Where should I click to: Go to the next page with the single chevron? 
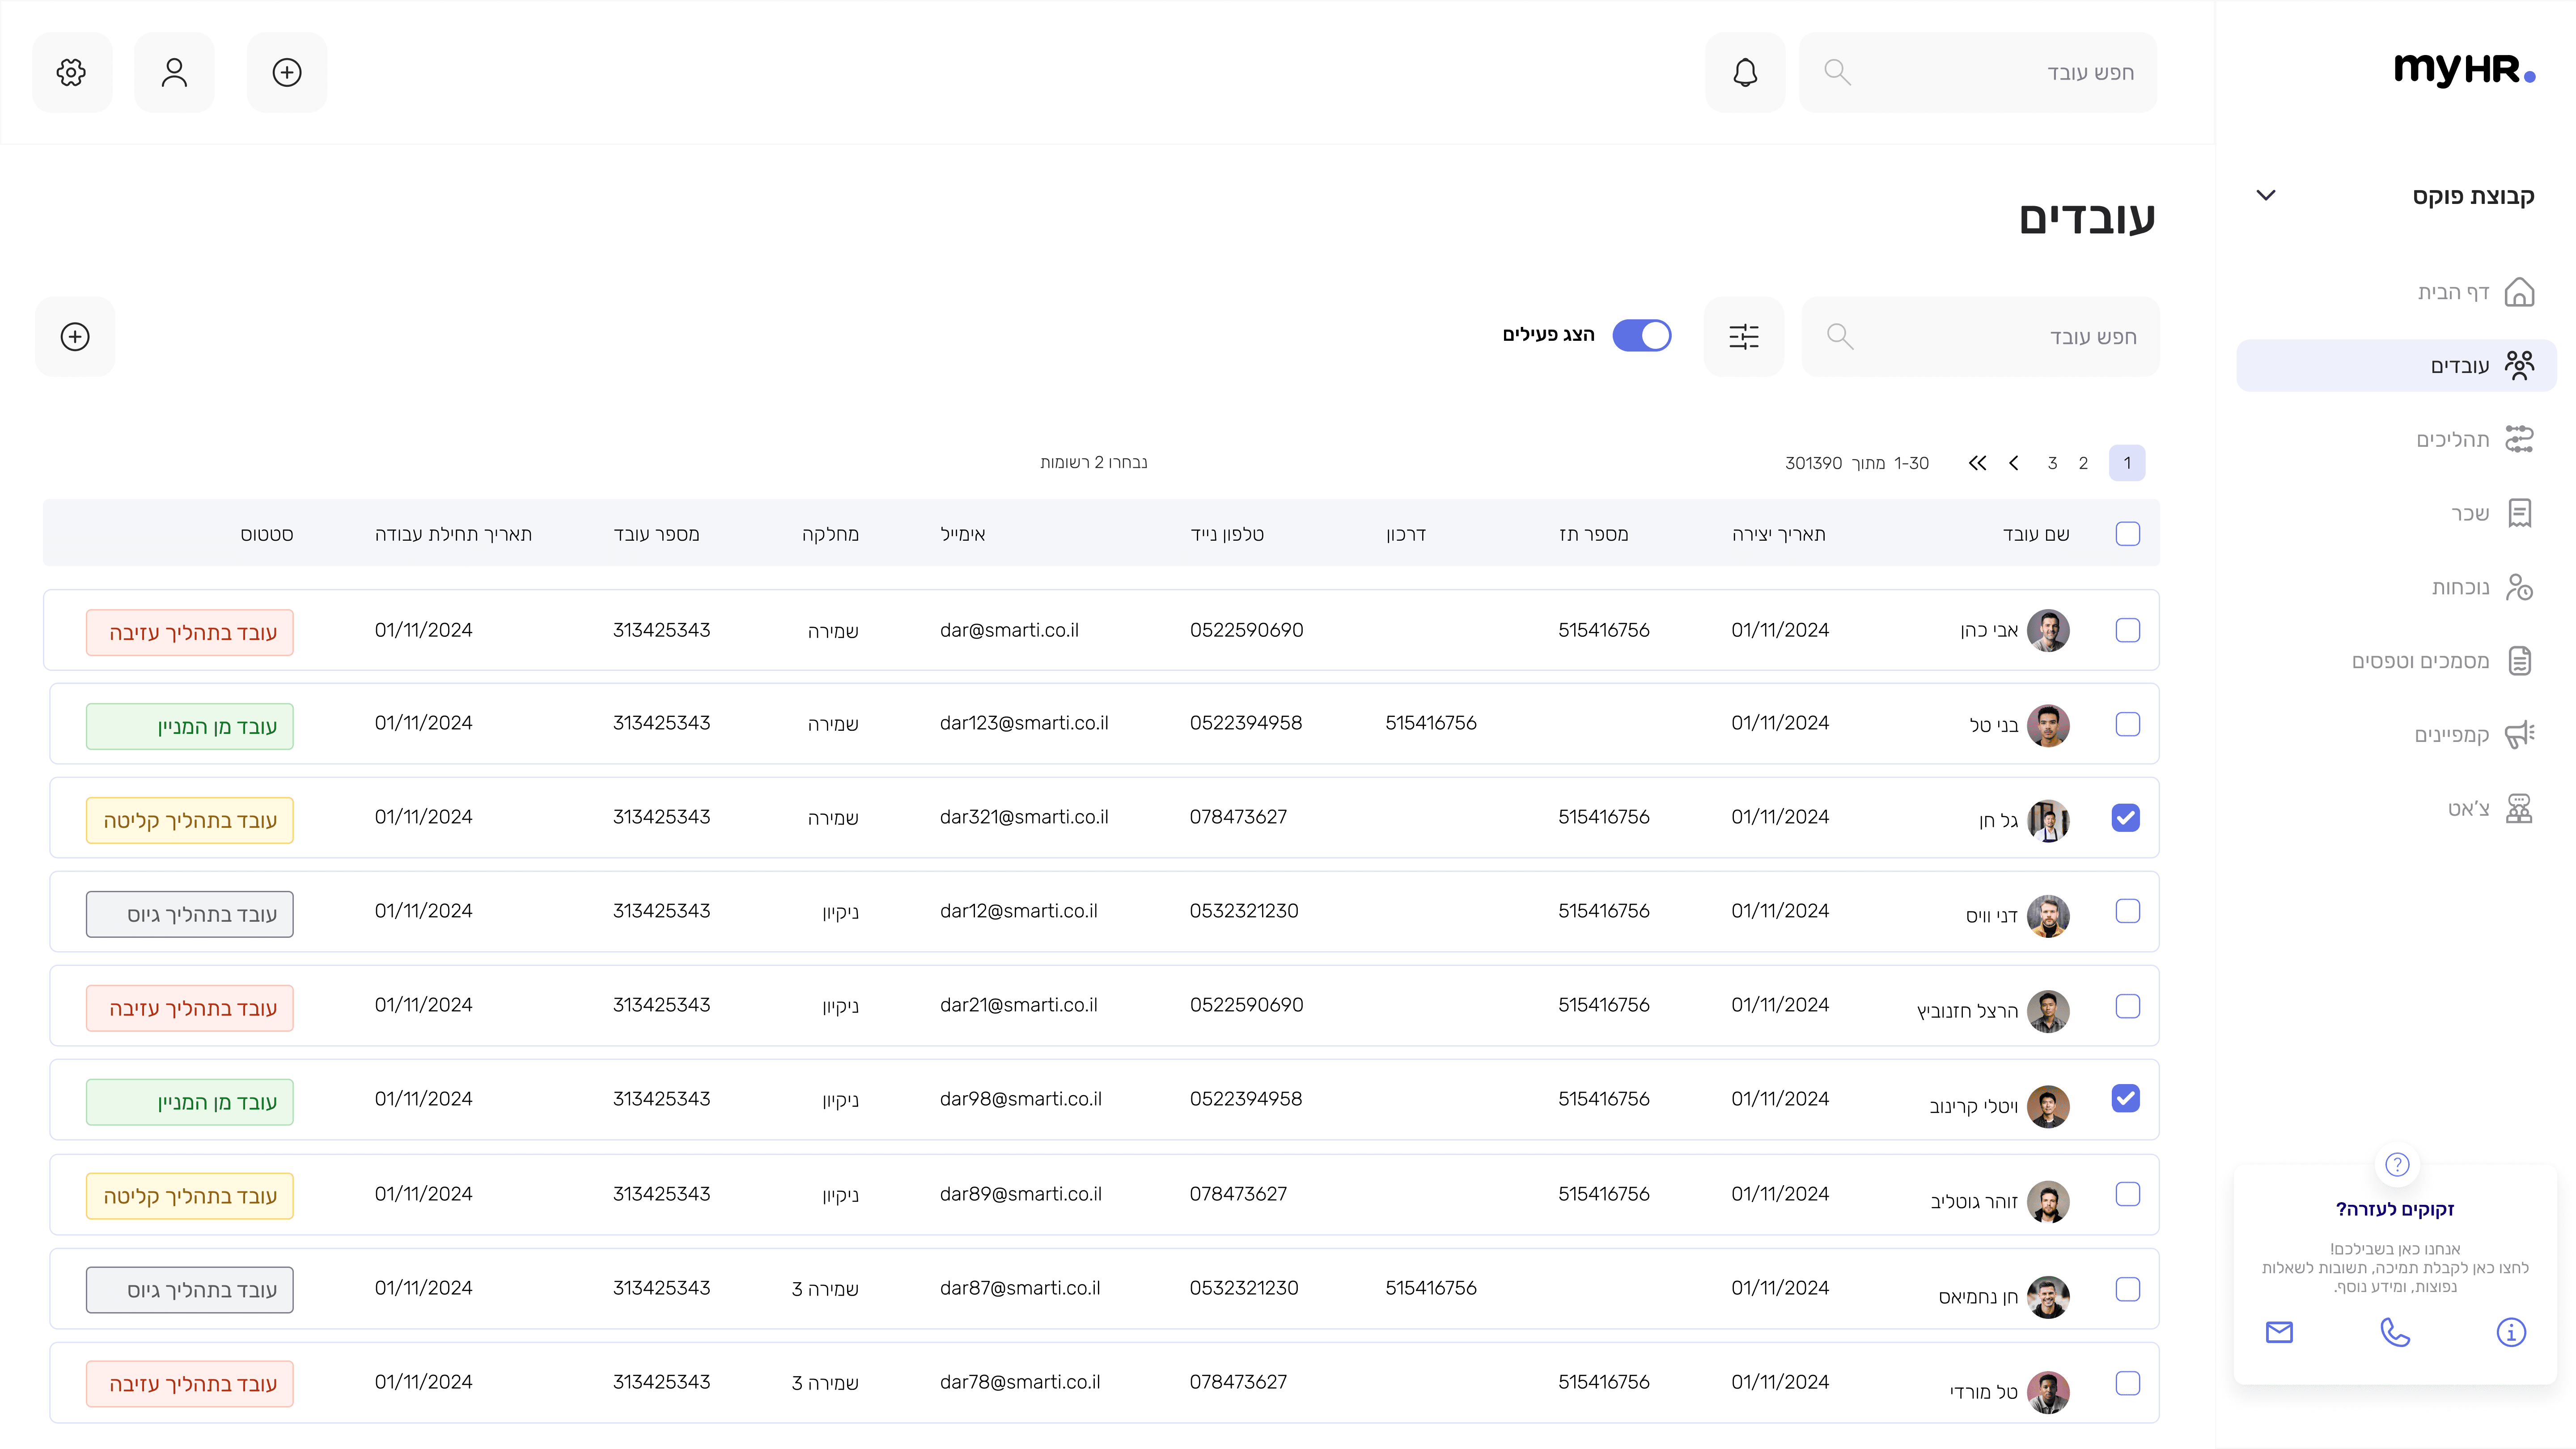pyautogui.click(x=2014, y=463)
